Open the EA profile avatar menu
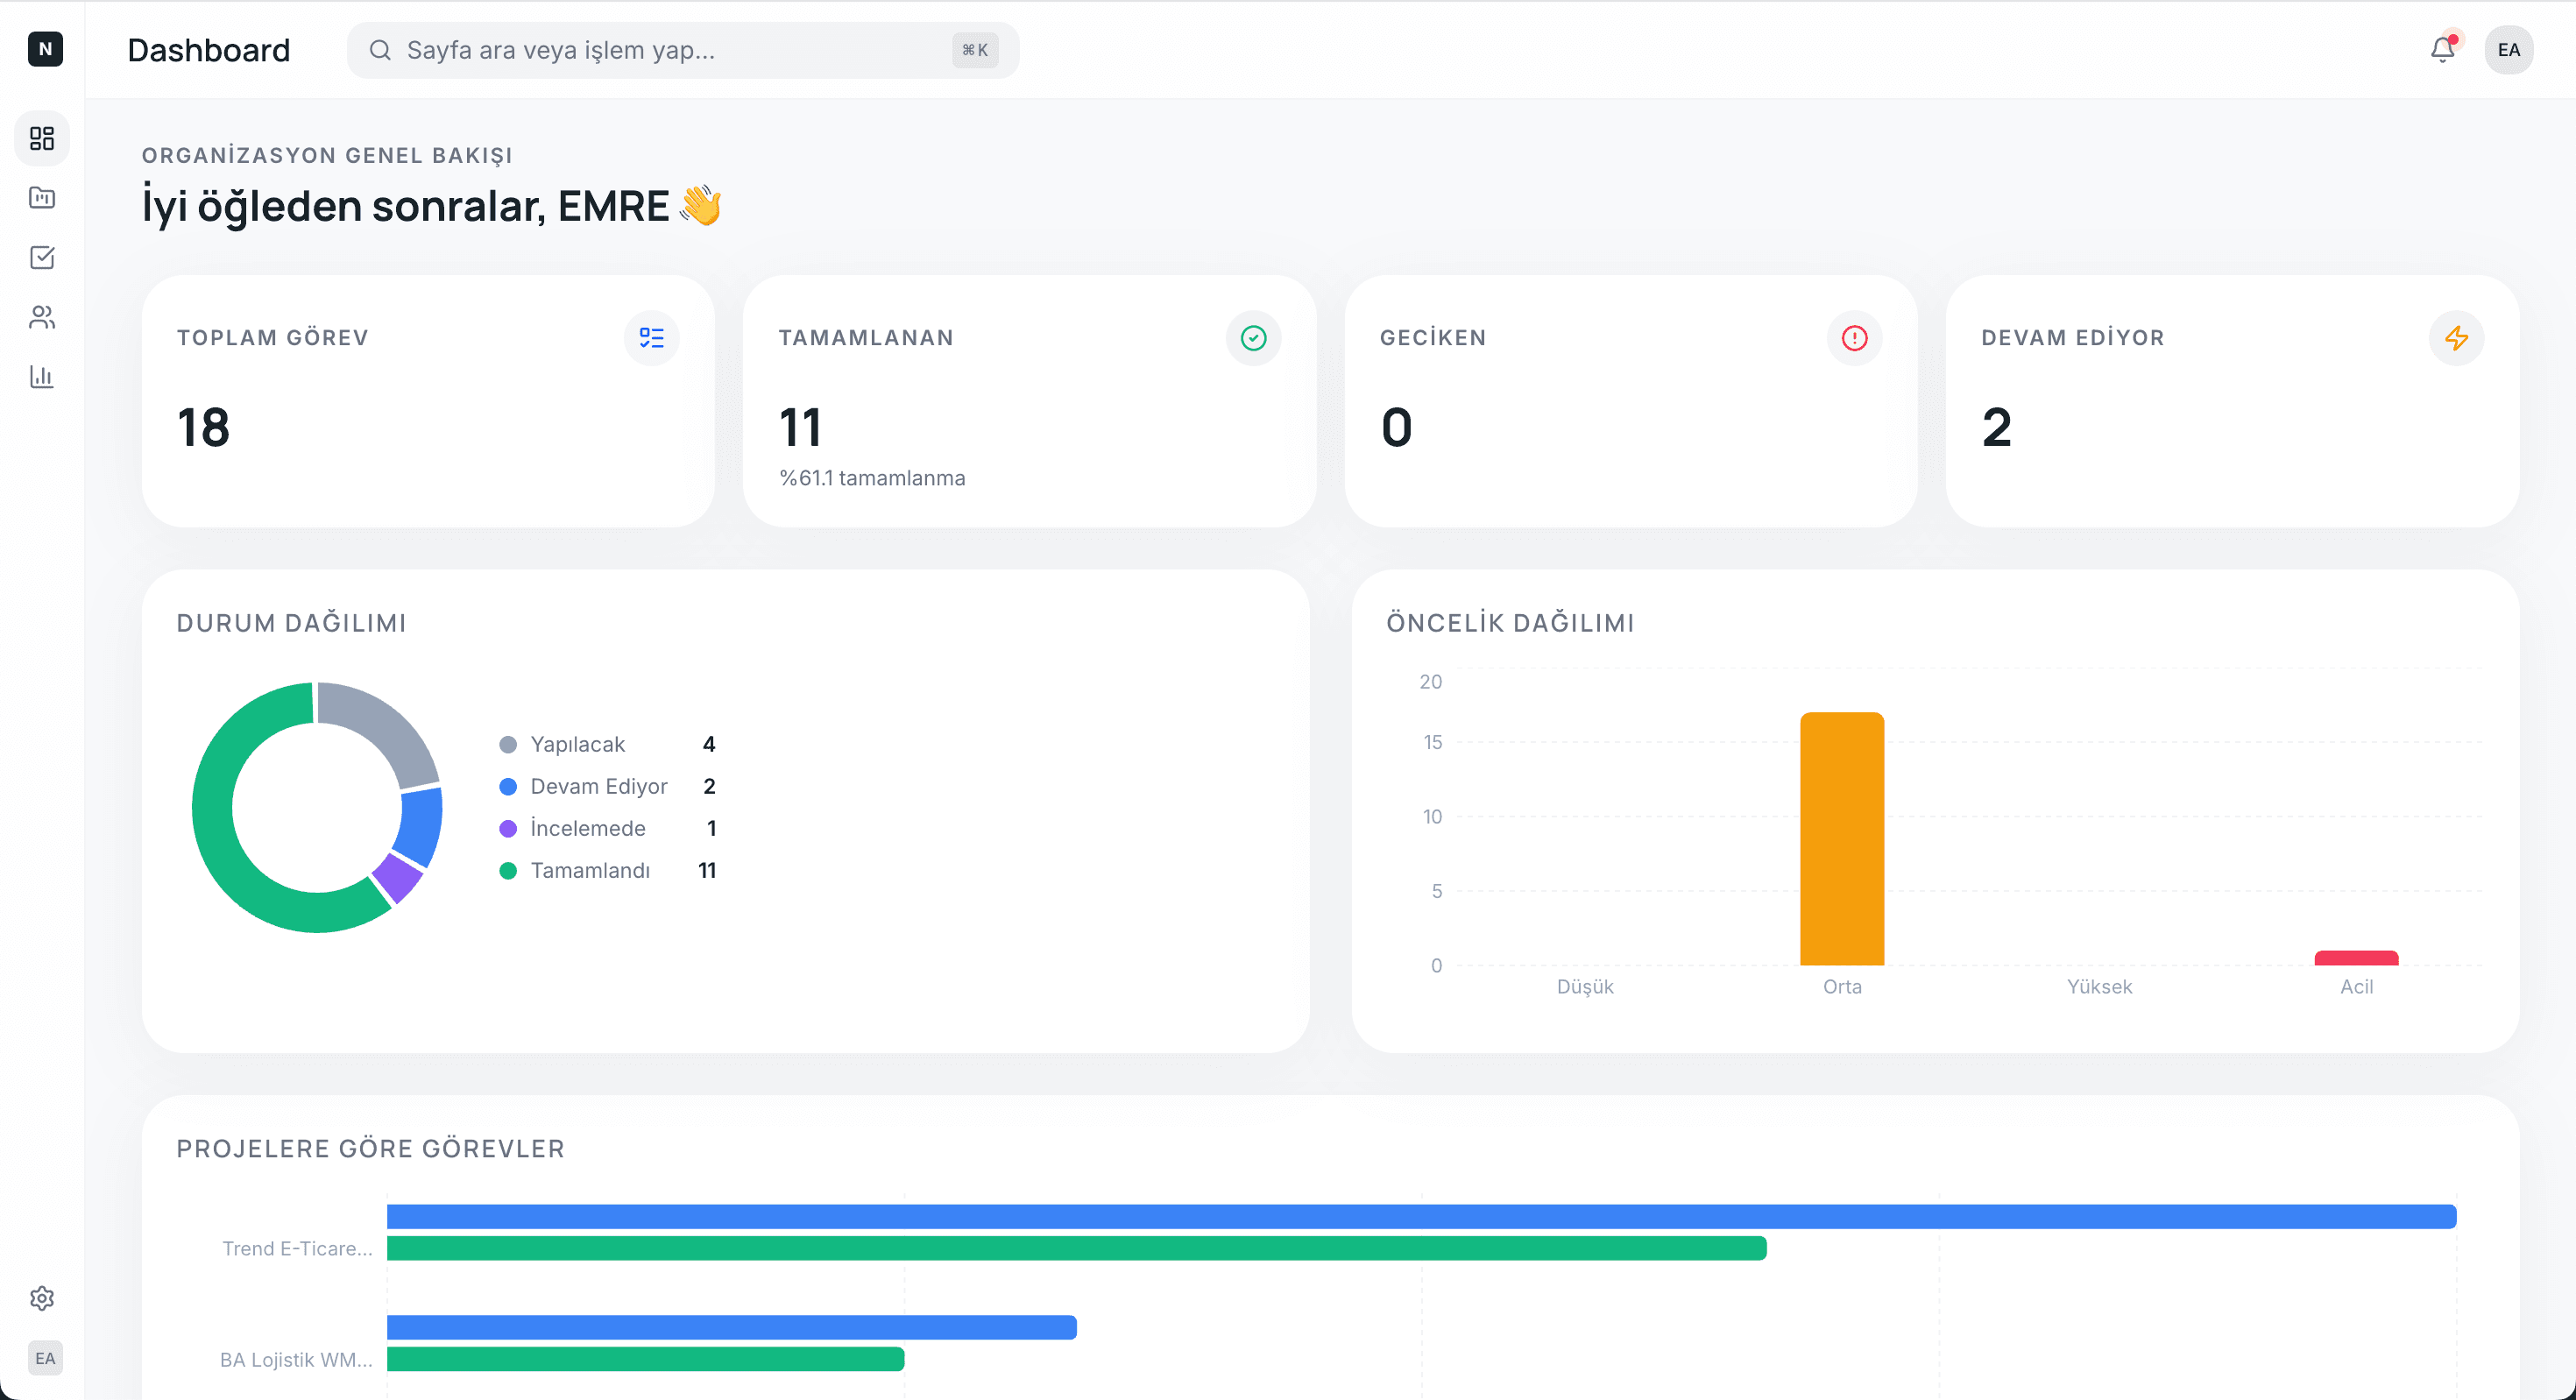 [2509, 49]
